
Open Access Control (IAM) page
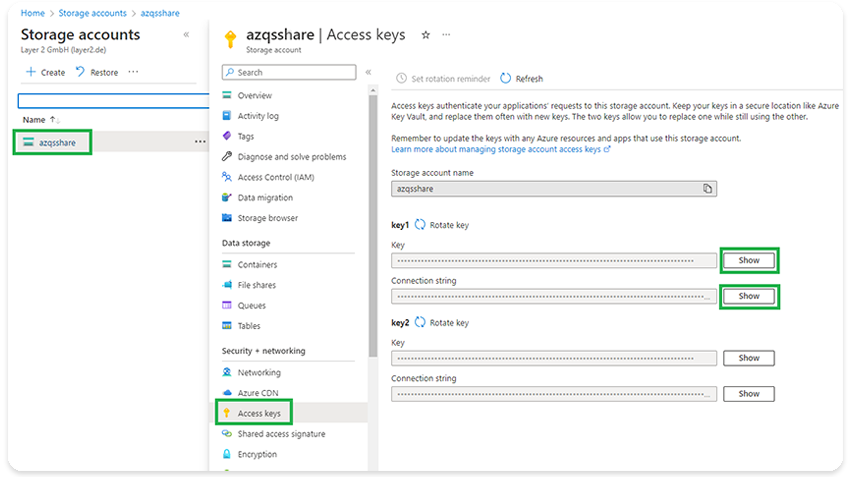[275, 177]
